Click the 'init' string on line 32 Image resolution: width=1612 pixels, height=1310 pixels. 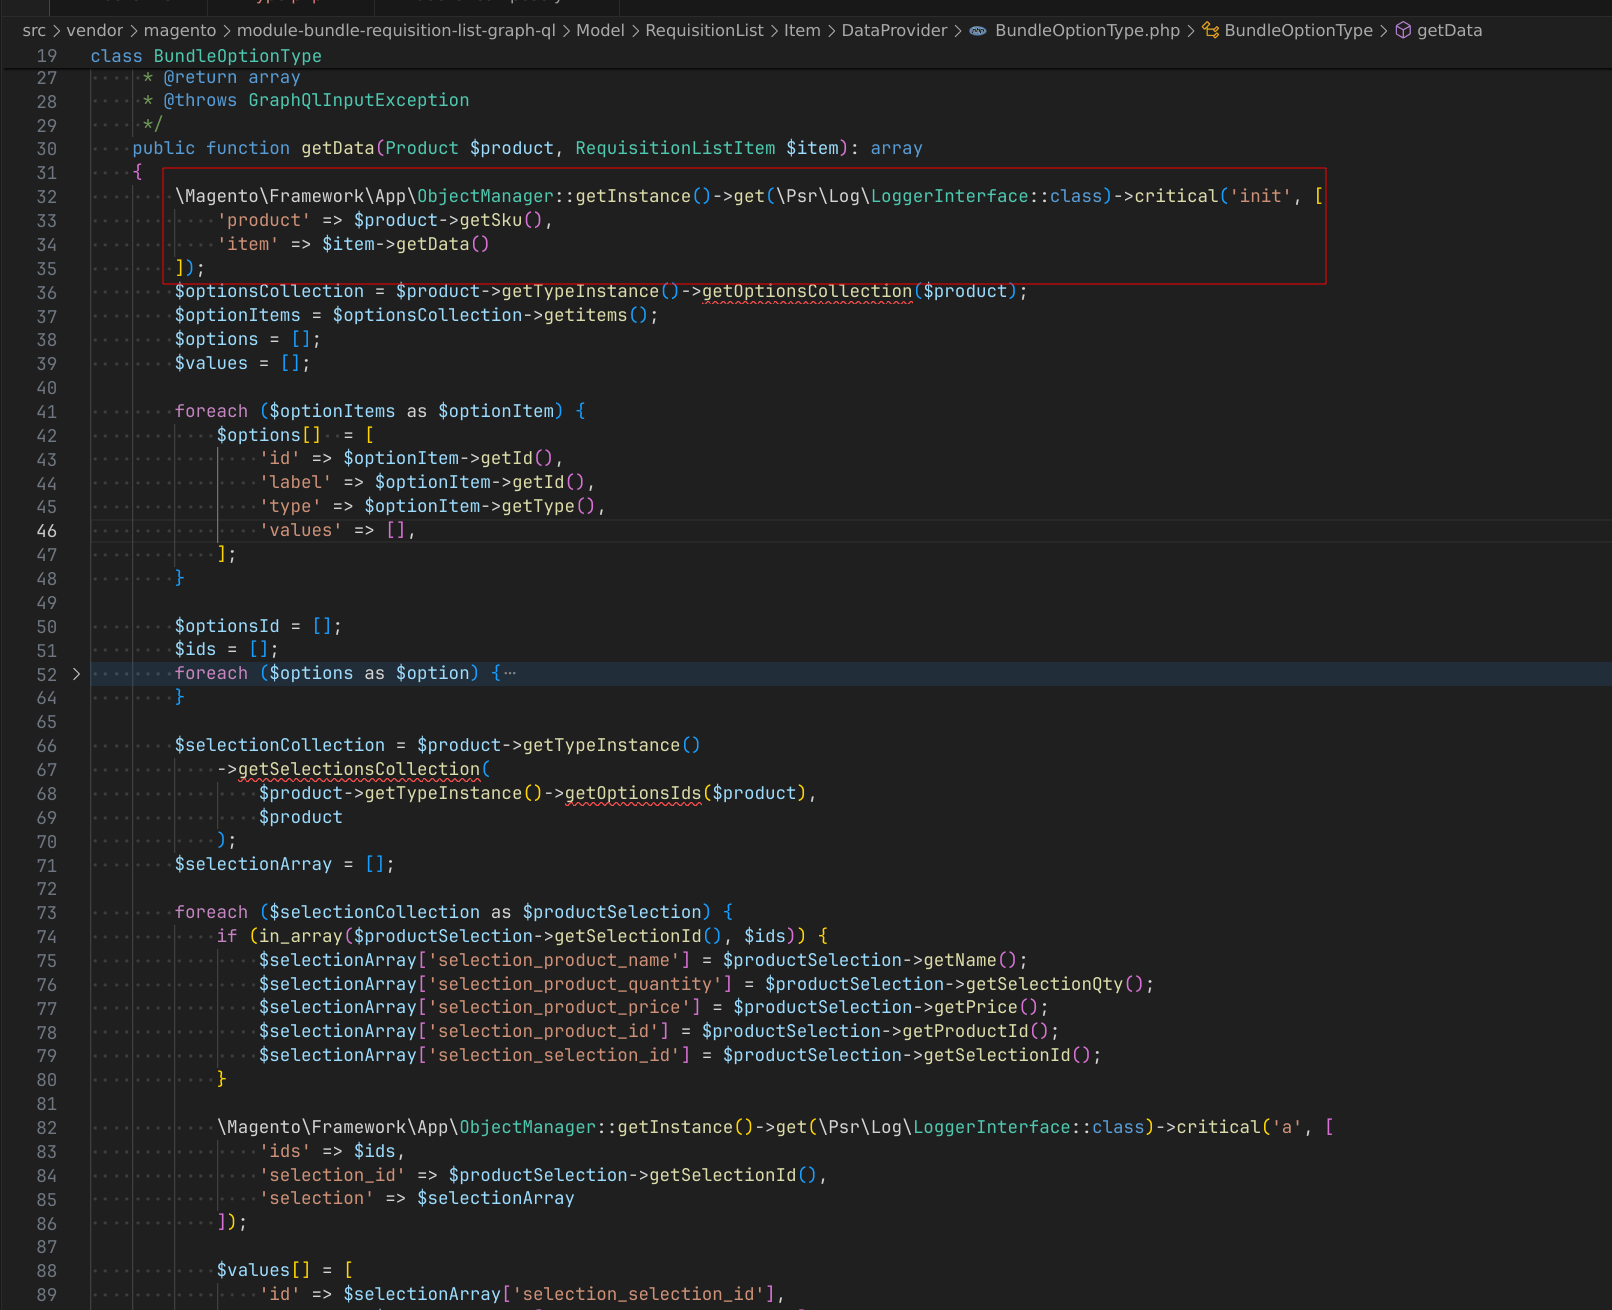(x=1261, y=196)
